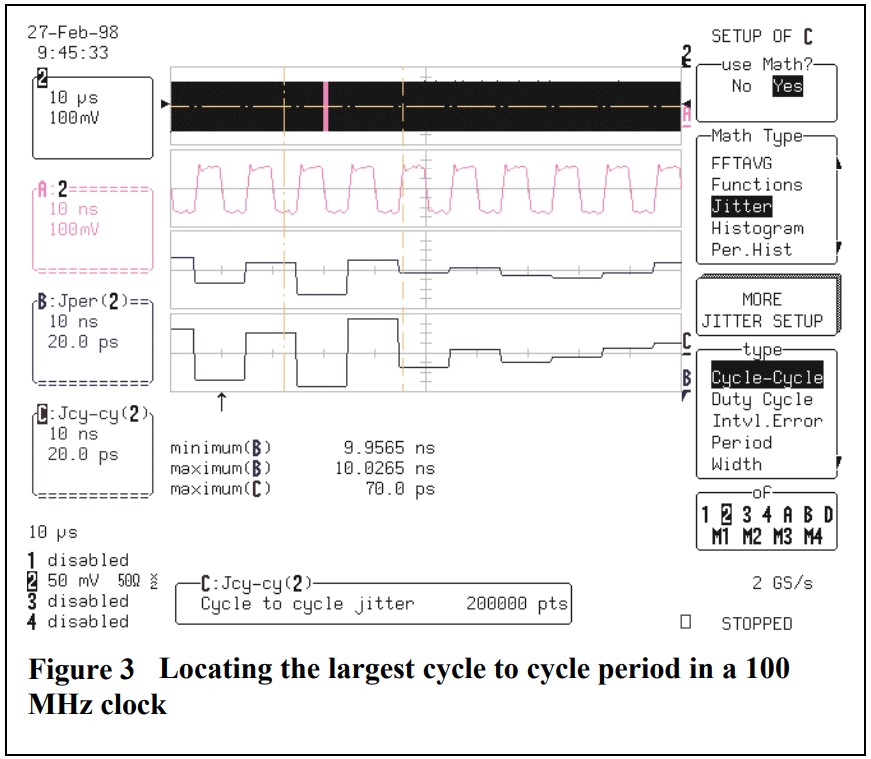871x759 pixels.
Task: Choose Histogram in Math Type menu
Action: [757, 228]
